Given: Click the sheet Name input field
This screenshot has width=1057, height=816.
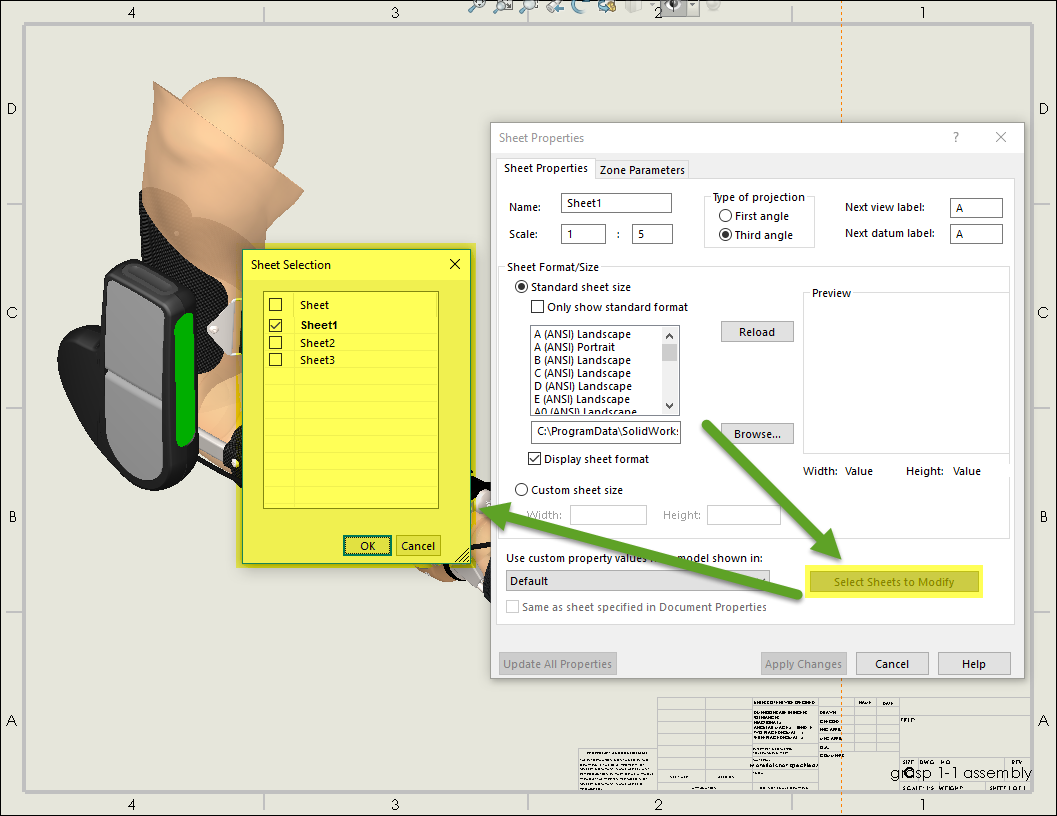Looking at the screenshot, I should tap(616, 204).
